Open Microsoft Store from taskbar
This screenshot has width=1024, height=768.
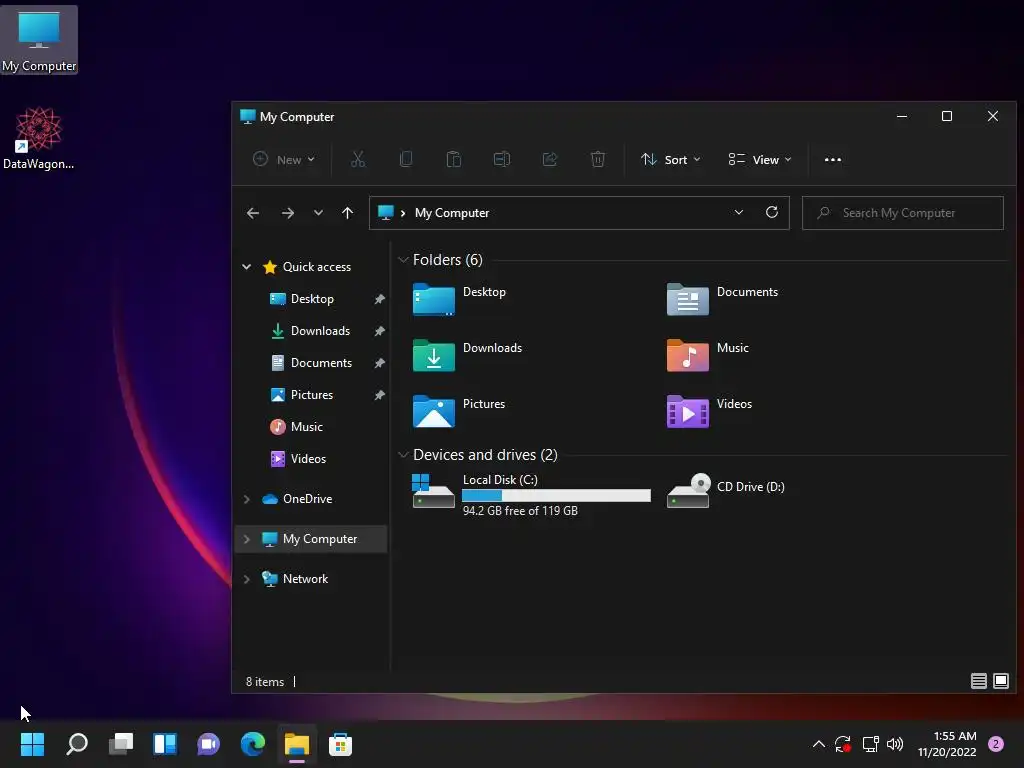[x=340, y=744]
